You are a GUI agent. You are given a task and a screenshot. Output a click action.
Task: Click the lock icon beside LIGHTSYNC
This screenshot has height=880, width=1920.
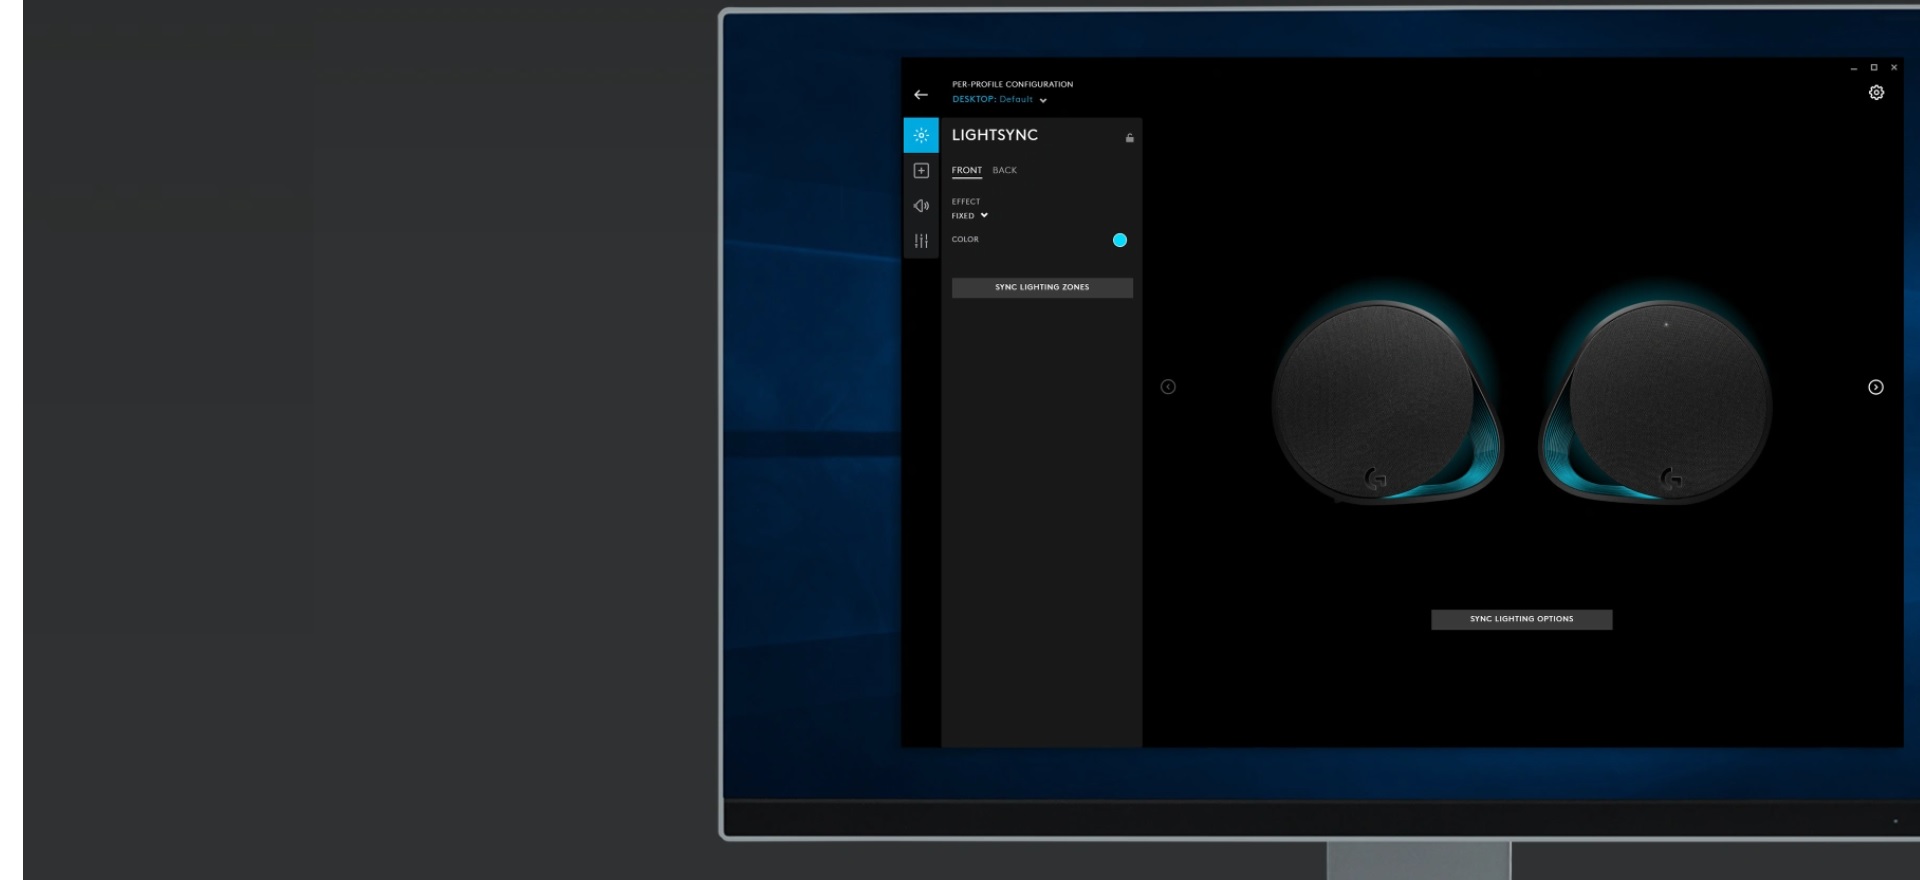pyautogui.click(x=1130, y=138)
